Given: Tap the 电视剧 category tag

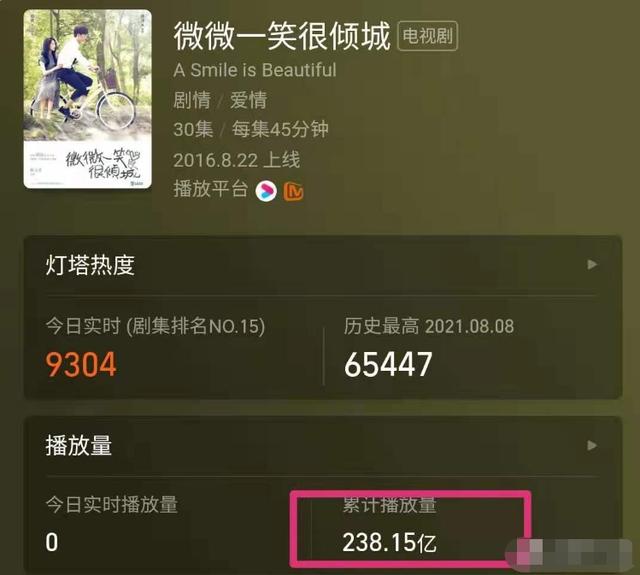Looking at the screenshot, I should (427, 36).
